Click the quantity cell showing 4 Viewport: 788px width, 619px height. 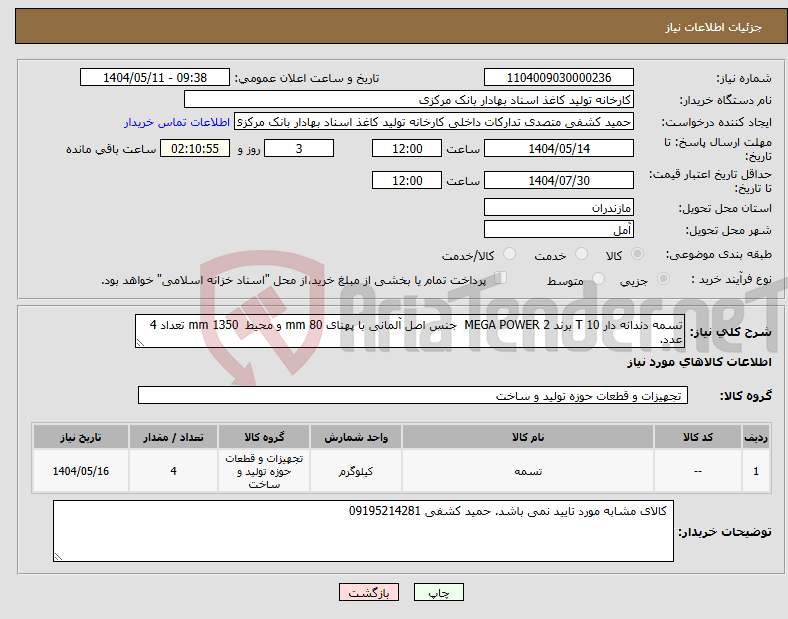coord(173,471)
